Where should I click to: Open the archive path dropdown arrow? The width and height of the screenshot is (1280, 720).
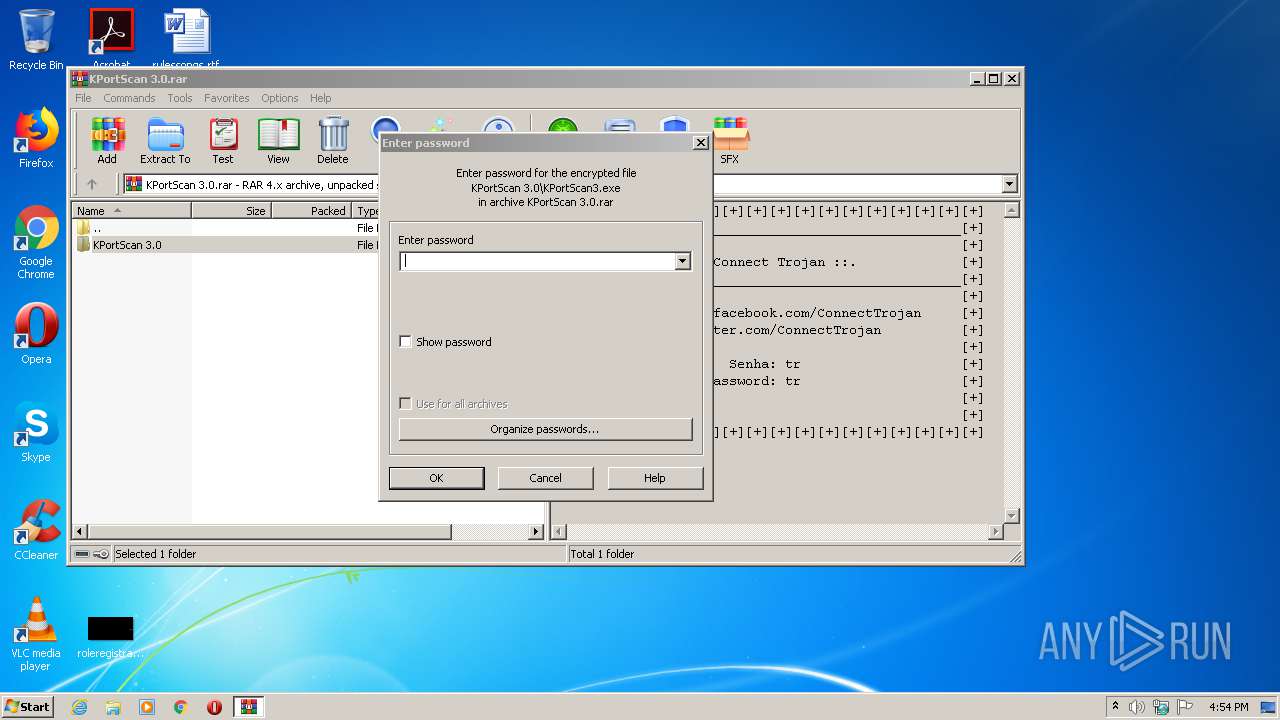coord(1009,184)
